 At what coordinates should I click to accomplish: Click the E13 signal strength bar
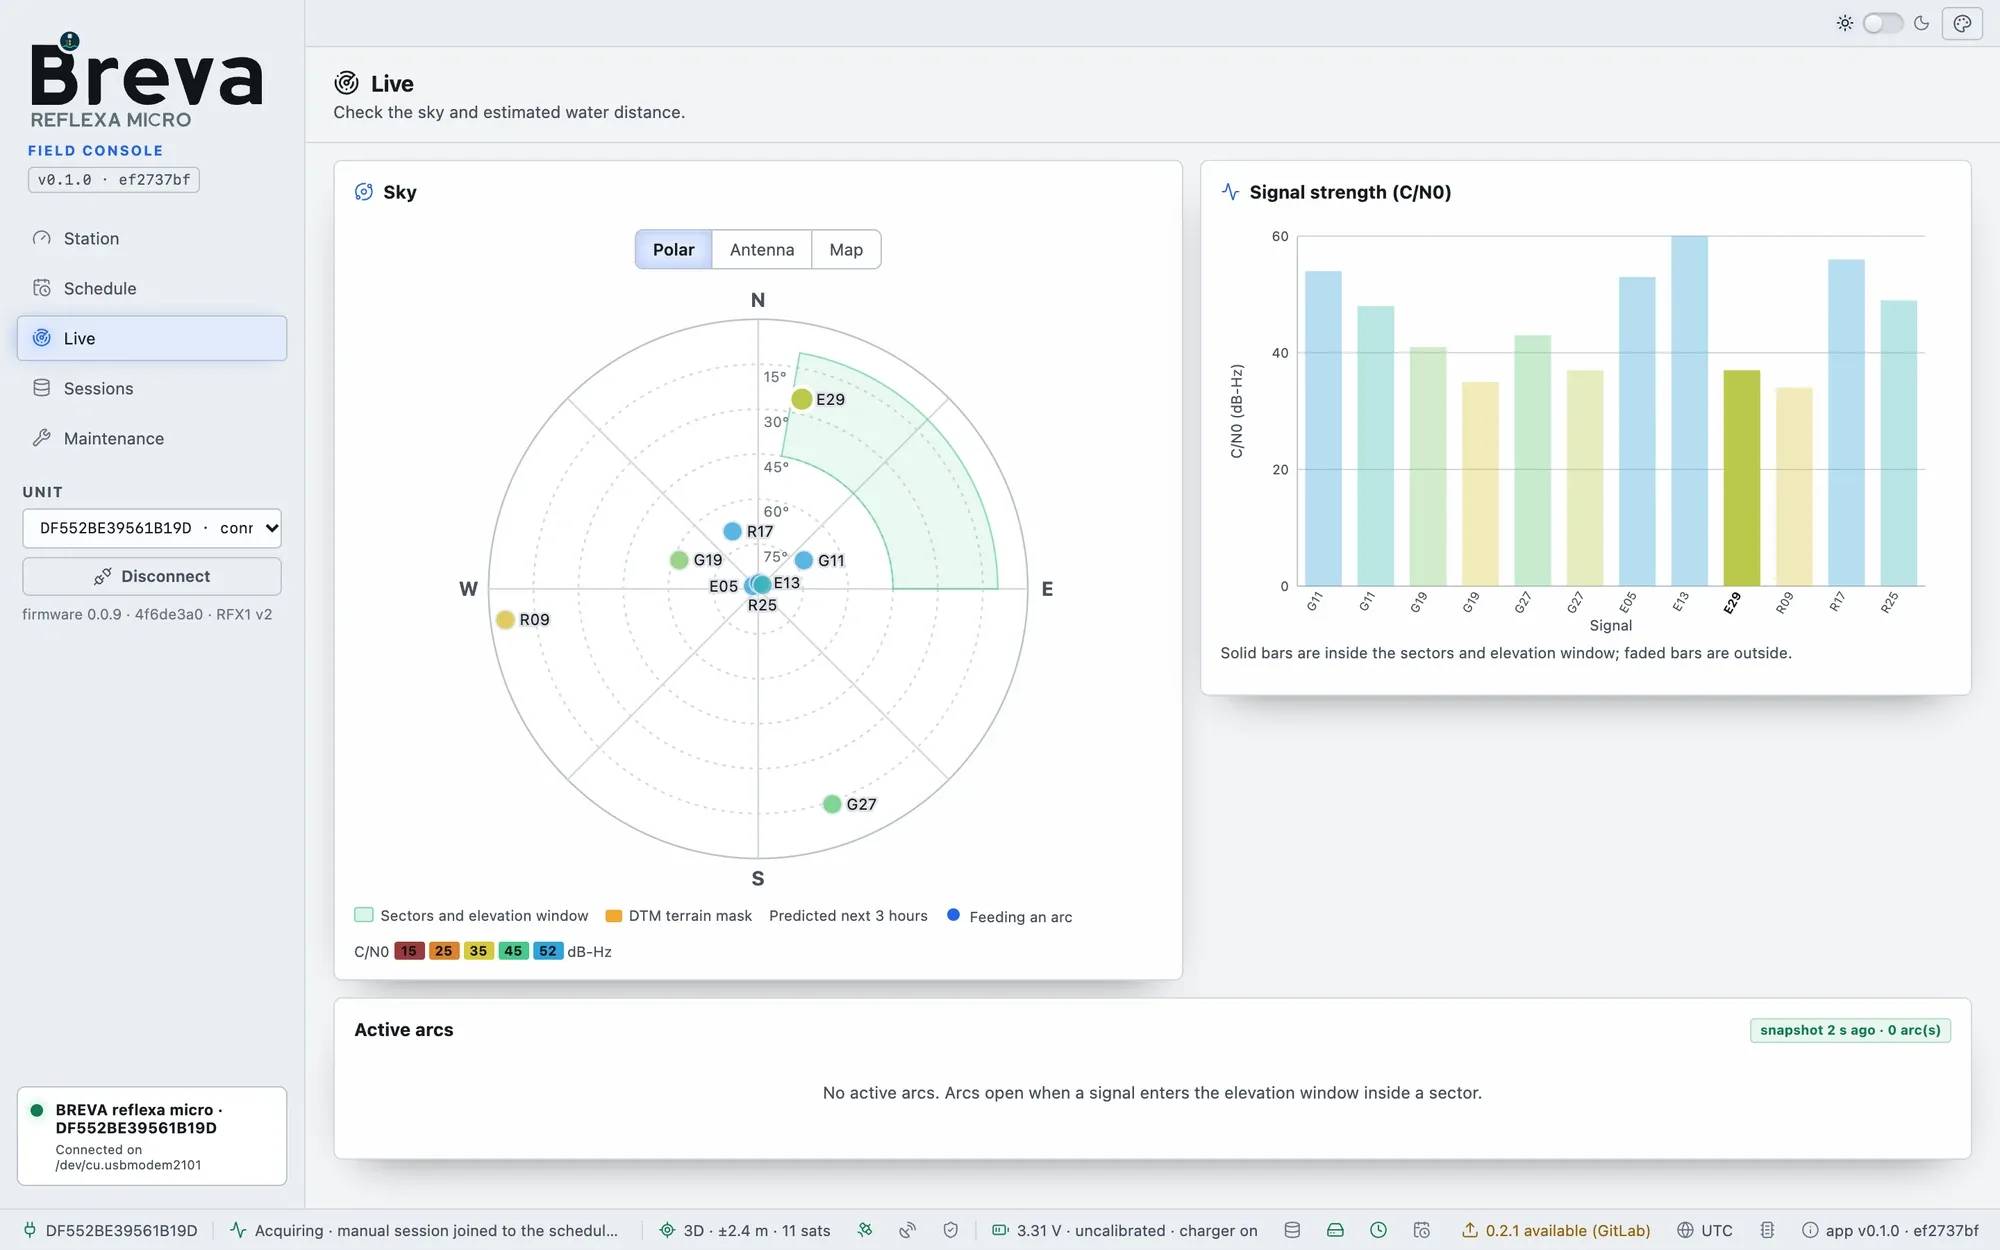tap(1689, 411)
